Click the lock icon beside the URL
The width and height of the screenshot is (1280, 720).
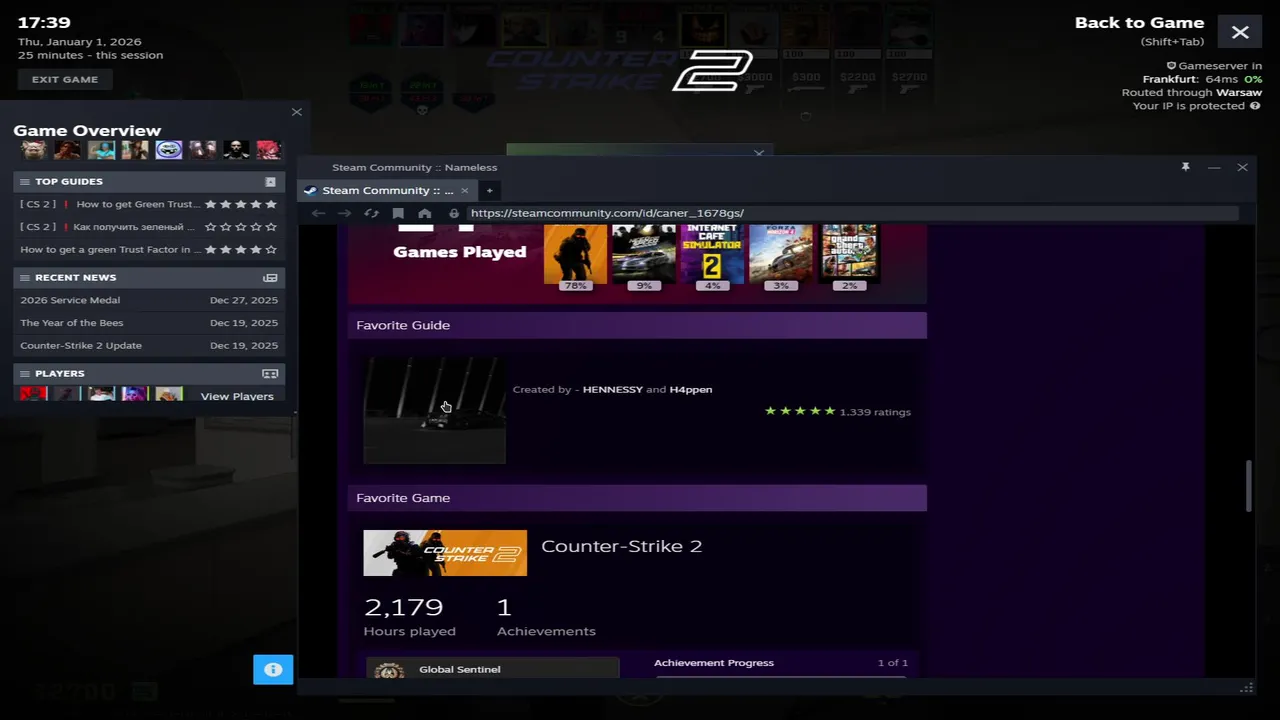454,213
